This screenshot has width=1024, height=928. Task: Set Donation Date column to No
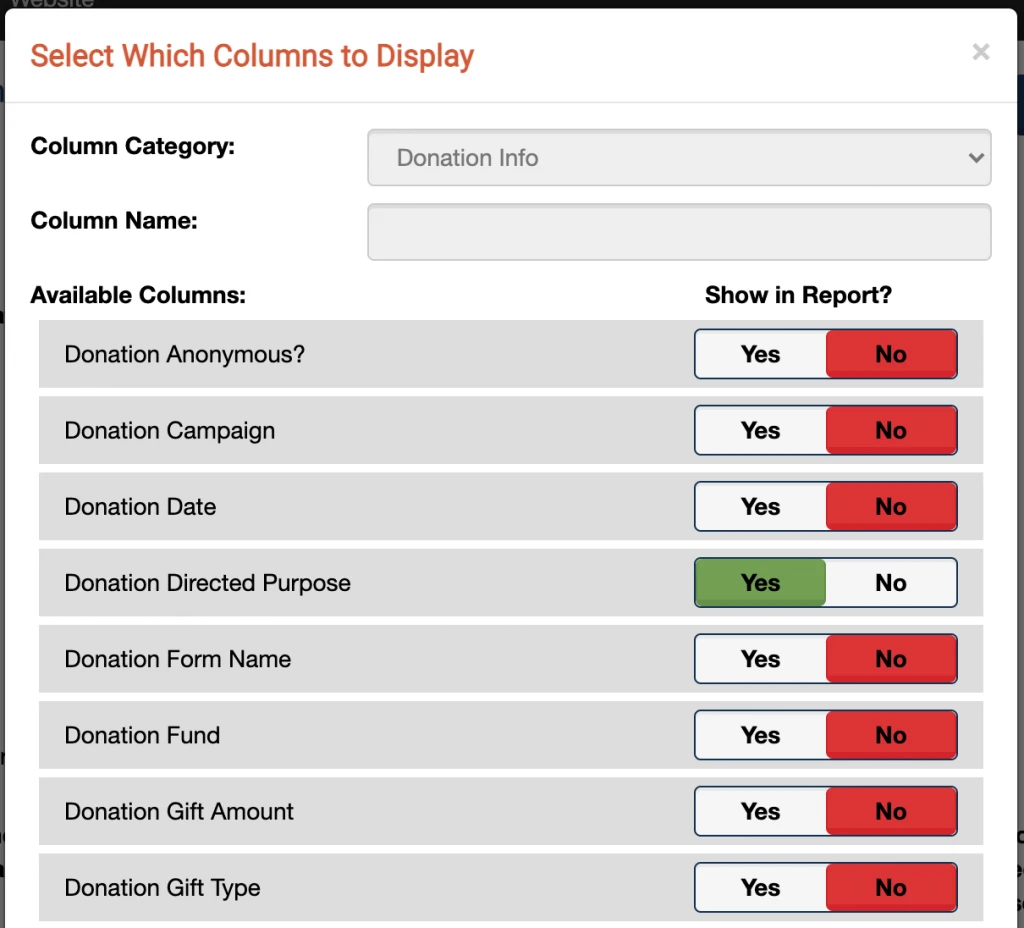click(x=890, y=506)
